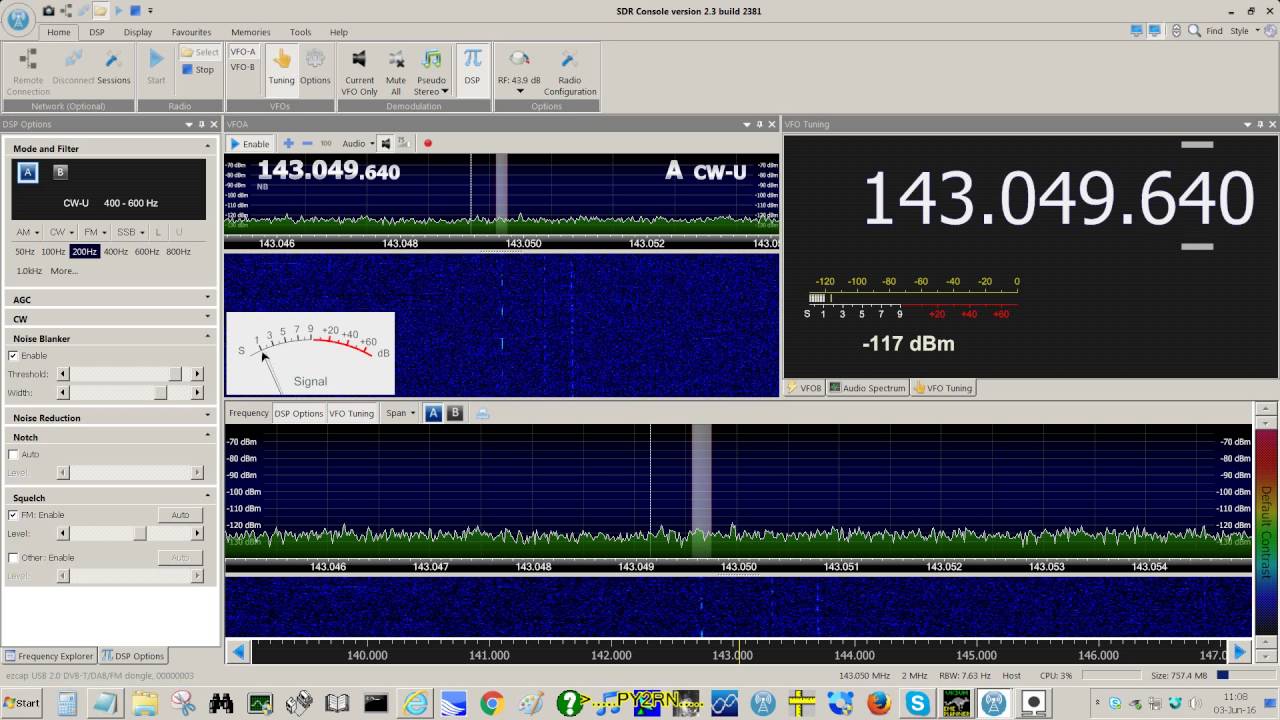
Task: Expand the Noise Reduction section
Action: tap(110, 417)
